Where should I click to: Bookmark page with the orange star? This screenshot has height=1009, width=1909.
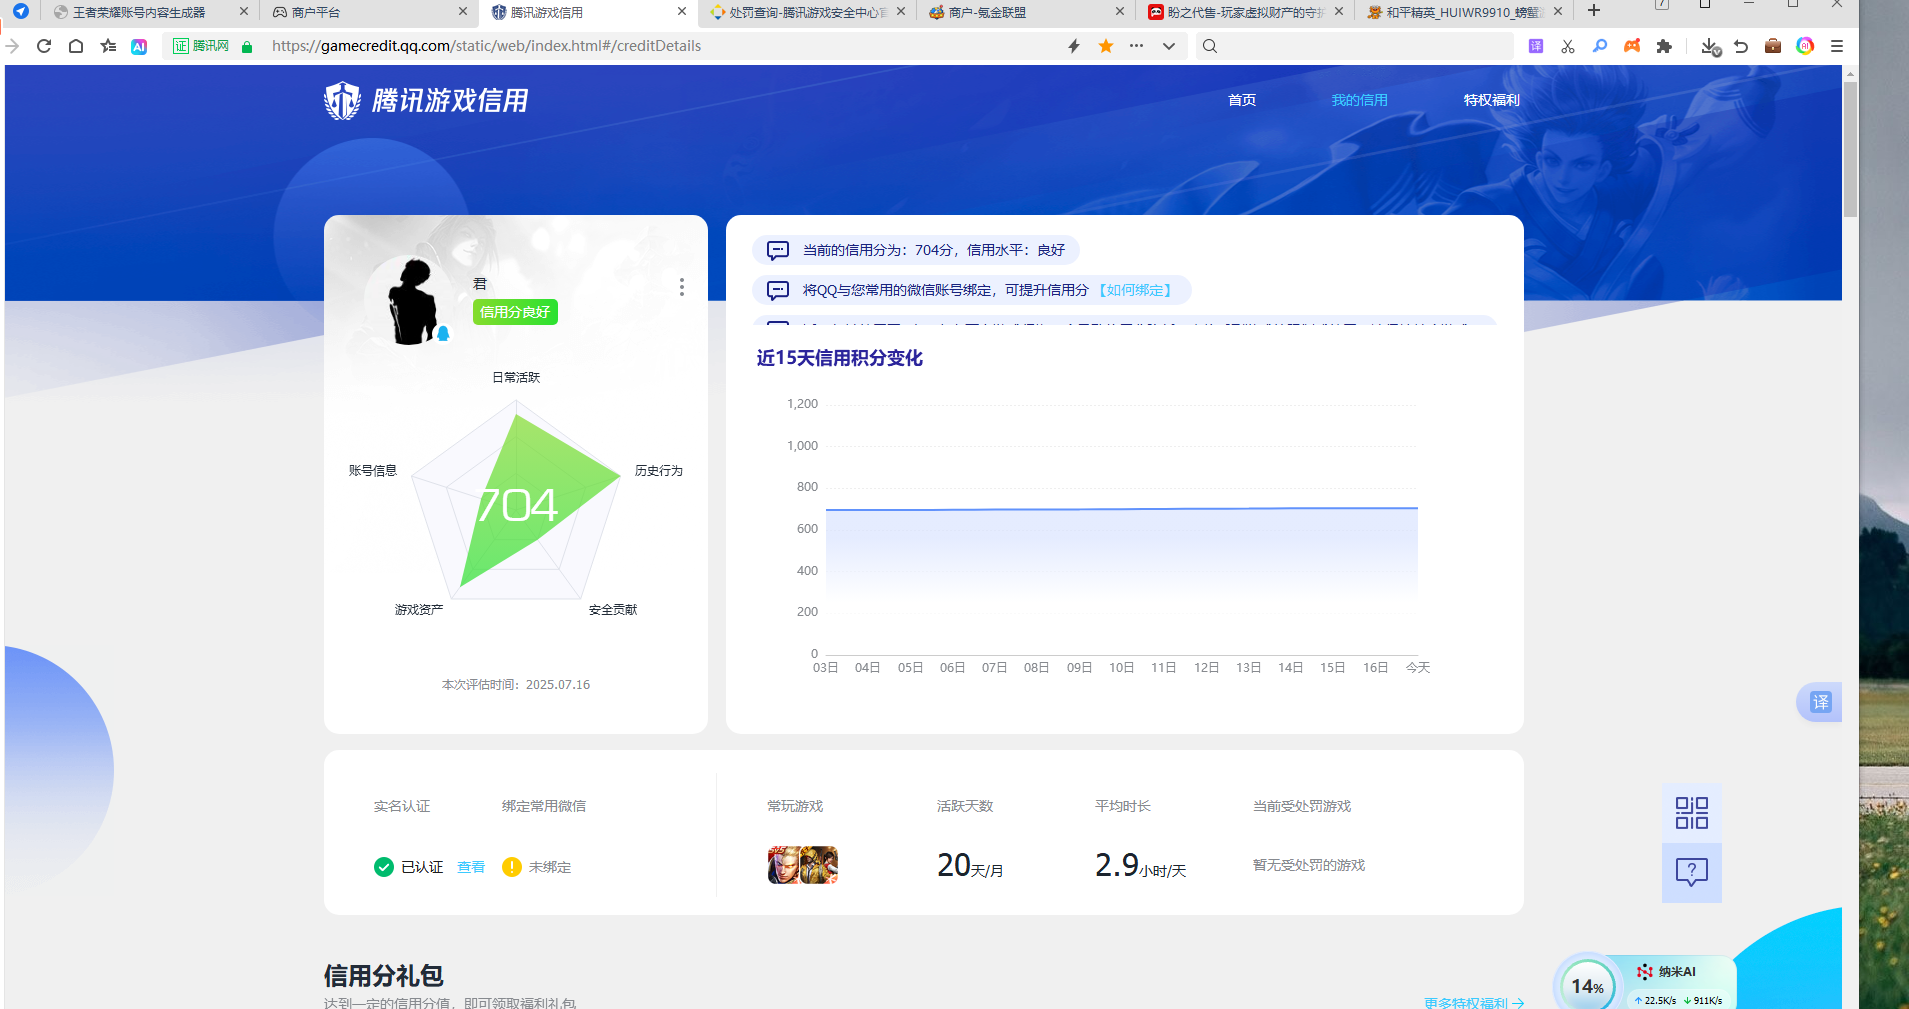tap(1106, 46)
